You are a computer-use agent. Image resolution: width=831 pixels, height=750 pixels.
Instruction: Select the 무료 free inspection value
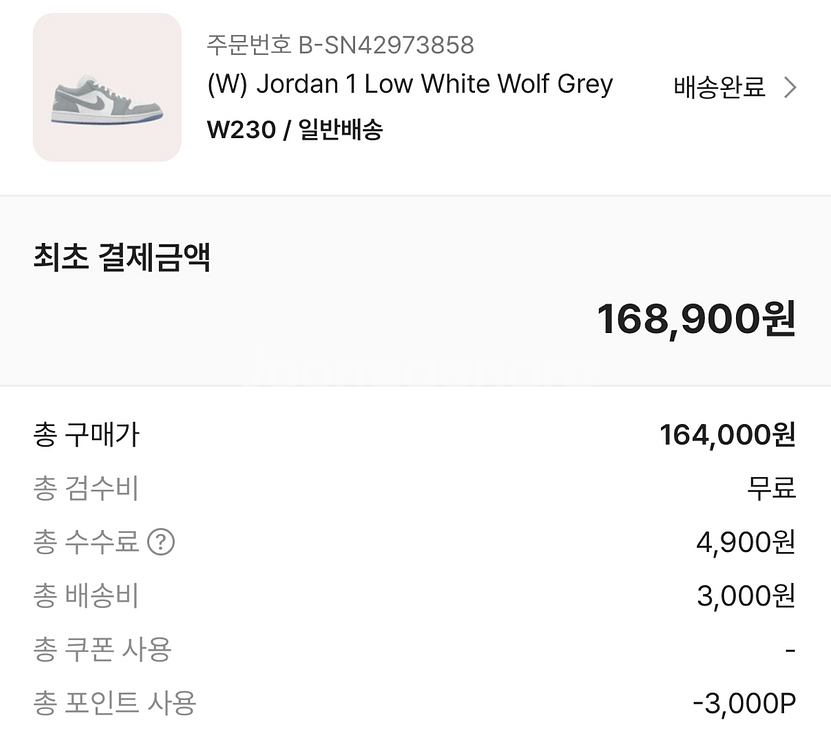pyautogui.click(x=772, y=488)
